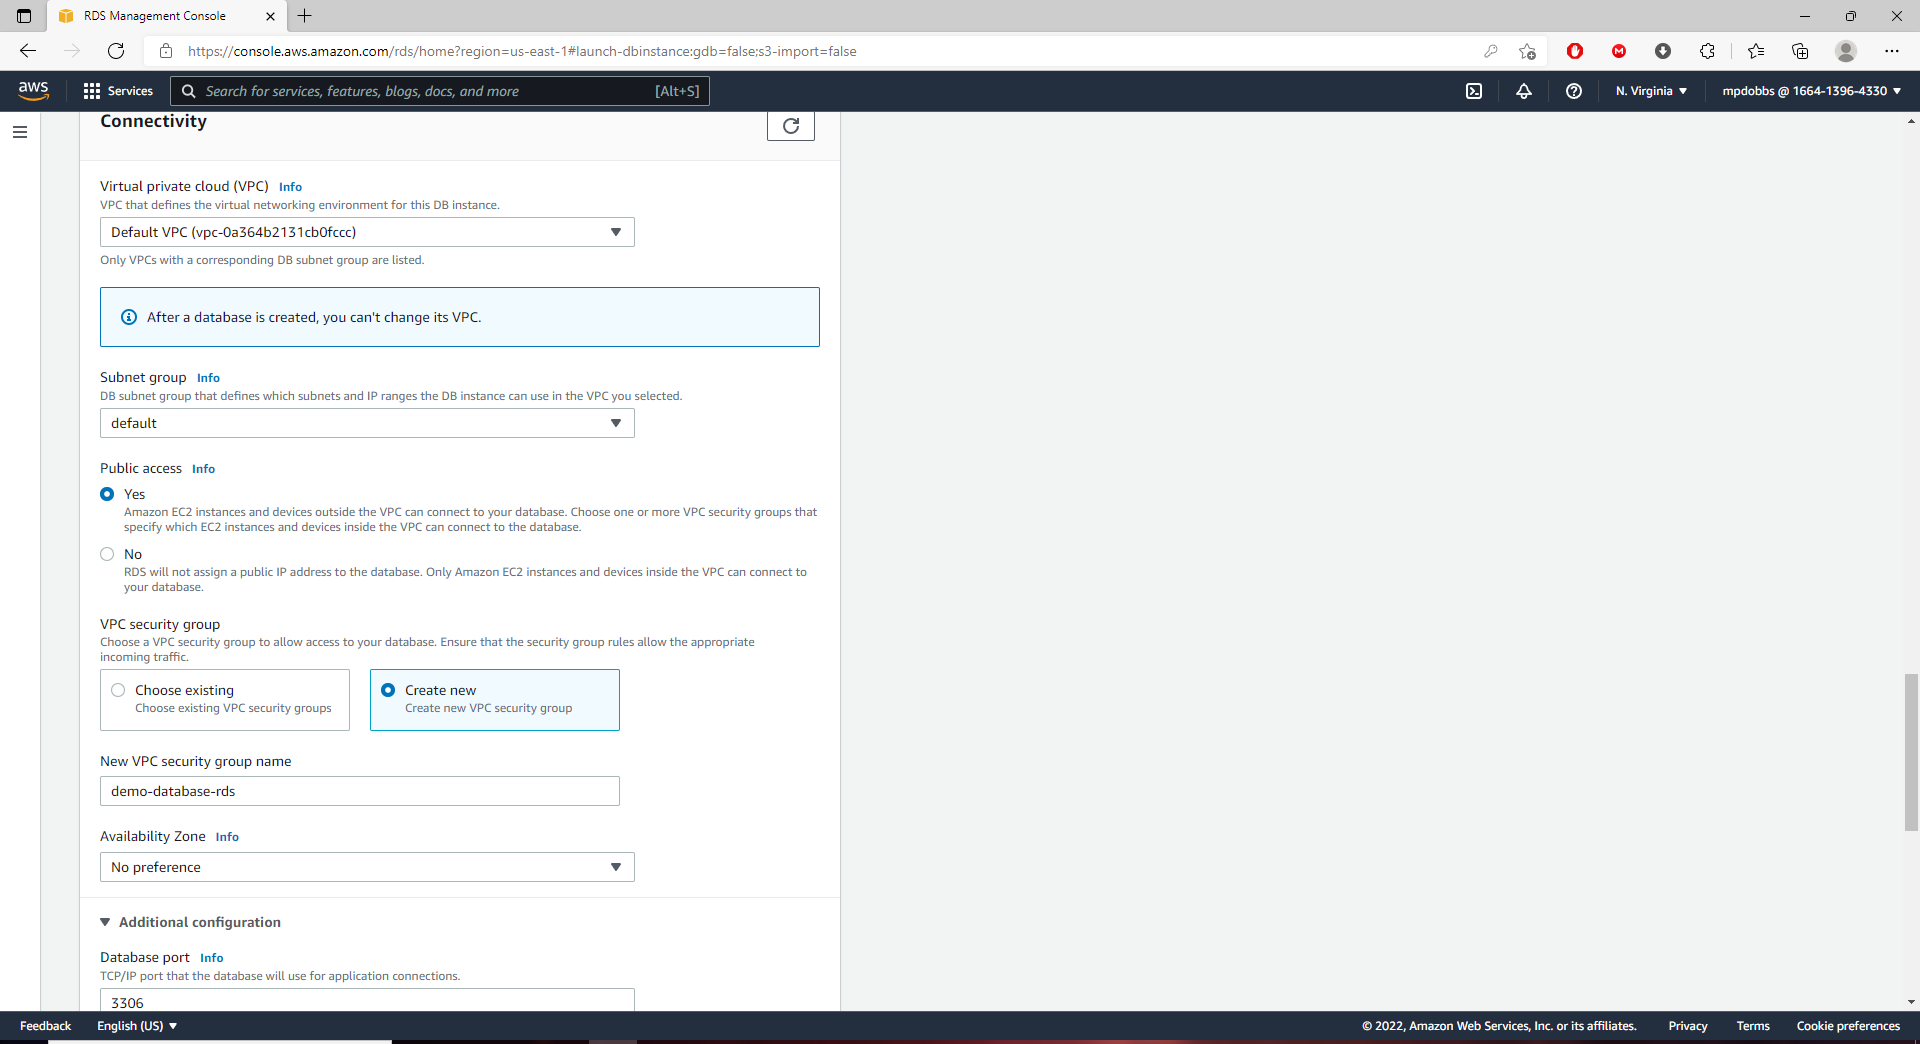Open the Services grid menu
Screen dimensions: 1920x1044
(118, 91)
